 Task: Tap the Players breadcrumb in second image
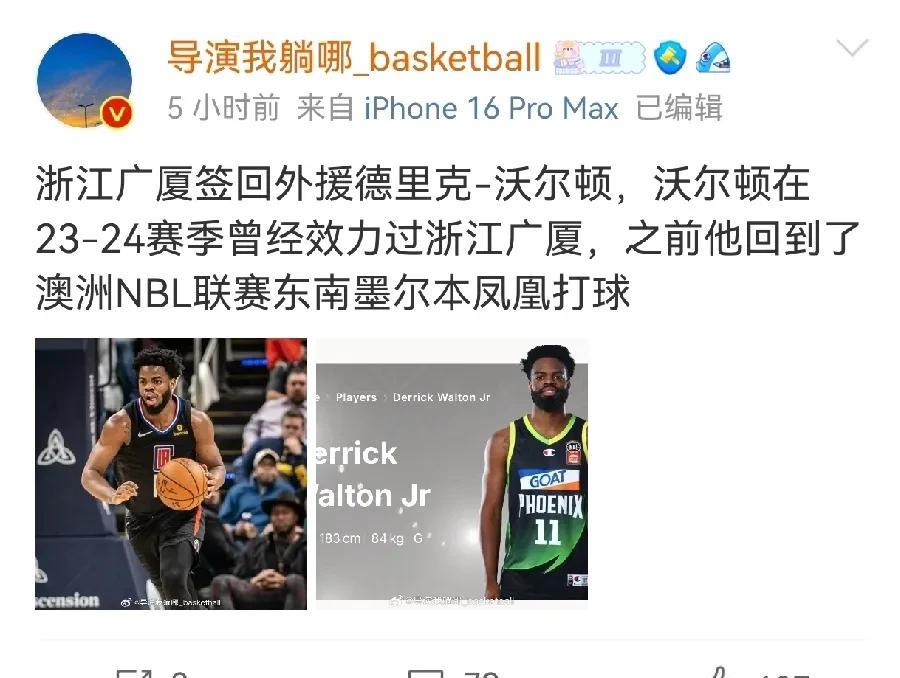(x=356, y=397)
